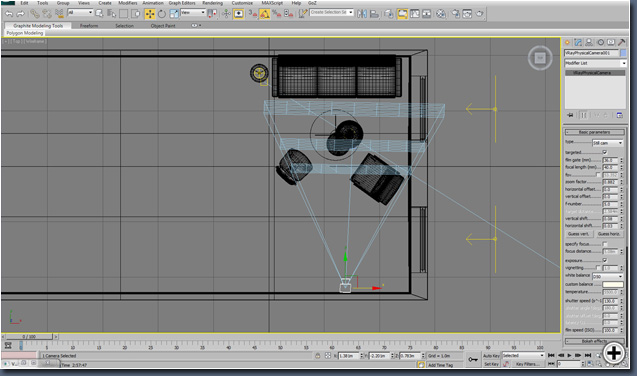
Task: Open the Create Selection Set dropdown
Action: pyautogui.click(x=332, y=12)
